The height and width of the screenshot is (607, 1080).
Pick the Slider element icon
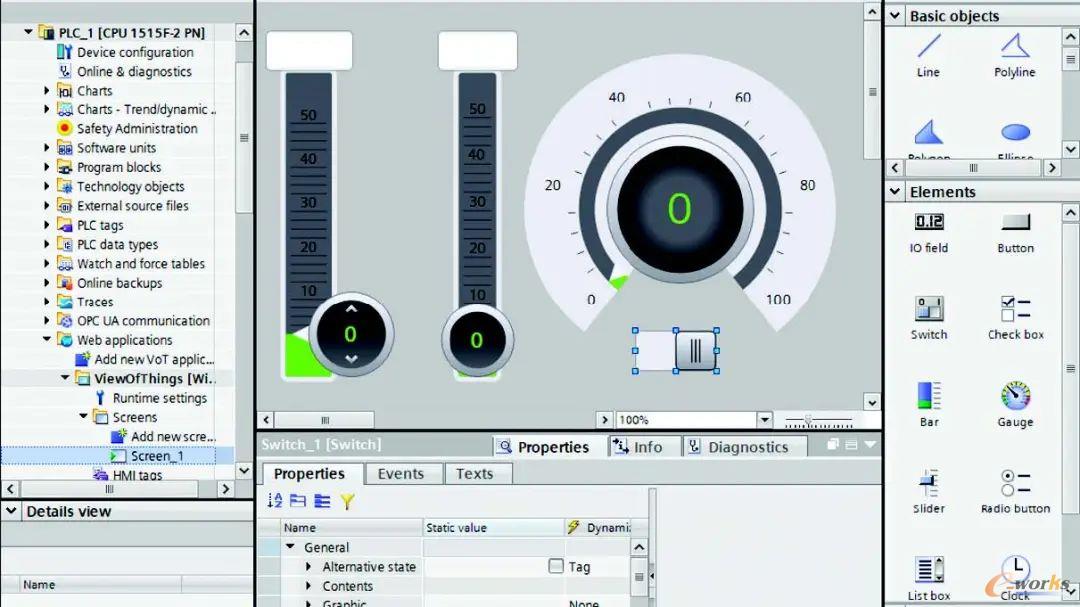click(x=928, y=482)
